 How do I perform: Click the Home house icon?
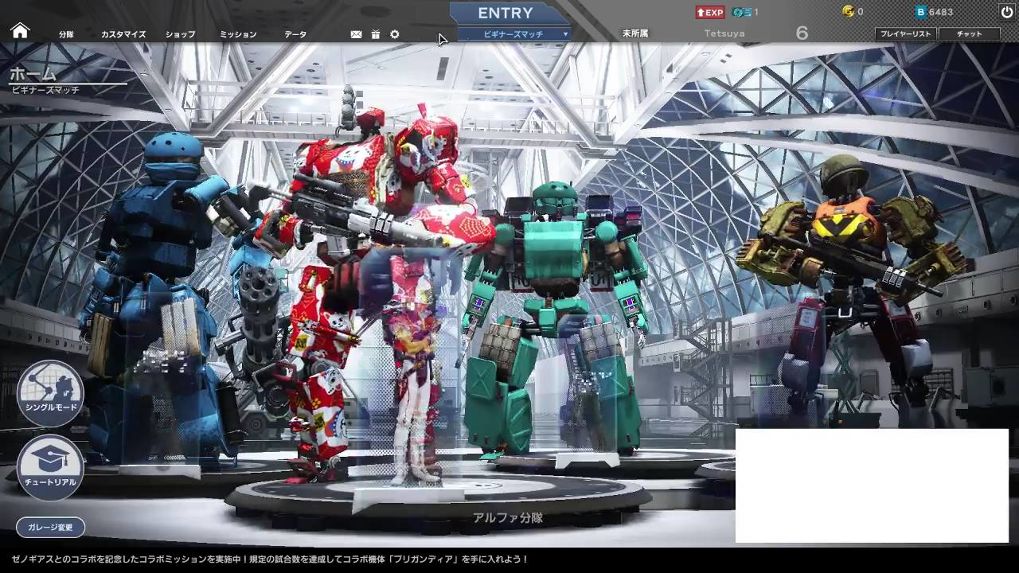pos(19,30)
